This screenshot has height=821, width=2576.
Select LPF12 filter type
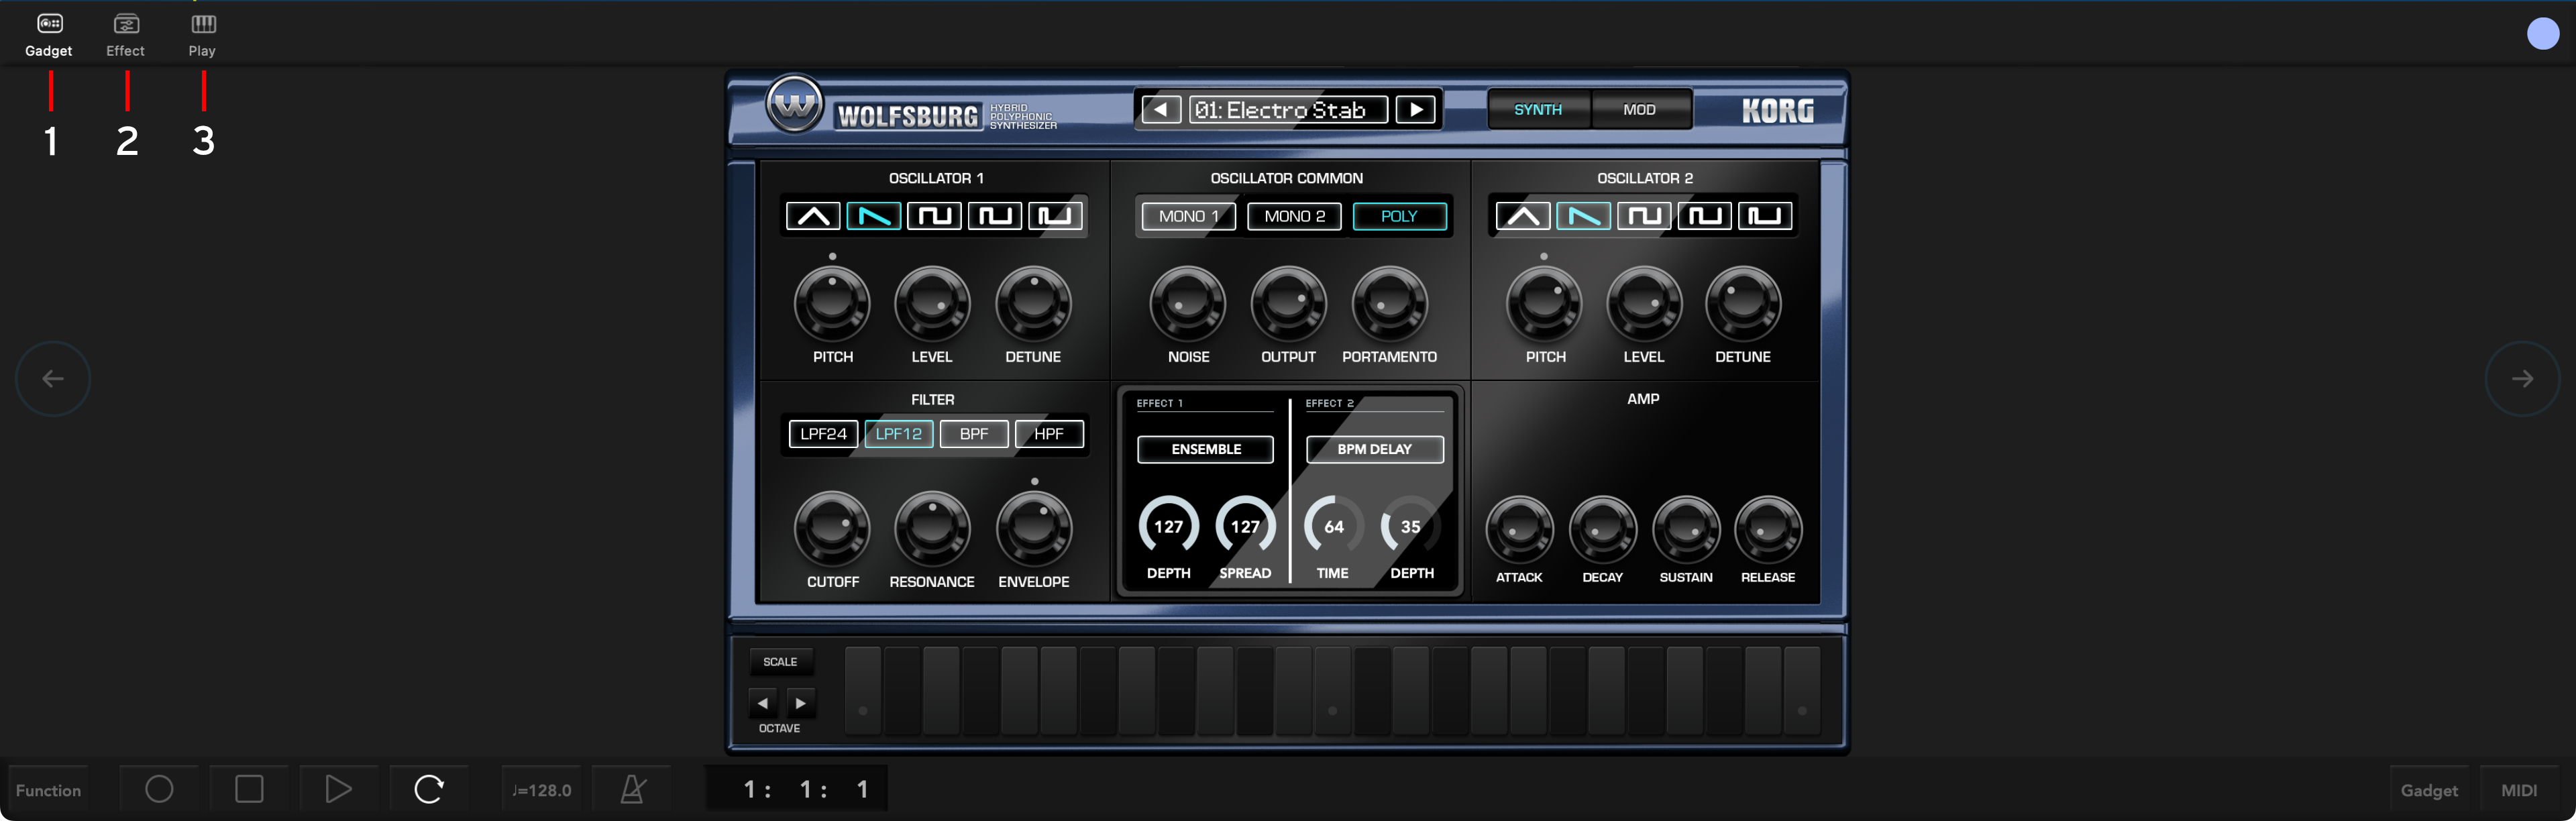(x=899, y=434)
